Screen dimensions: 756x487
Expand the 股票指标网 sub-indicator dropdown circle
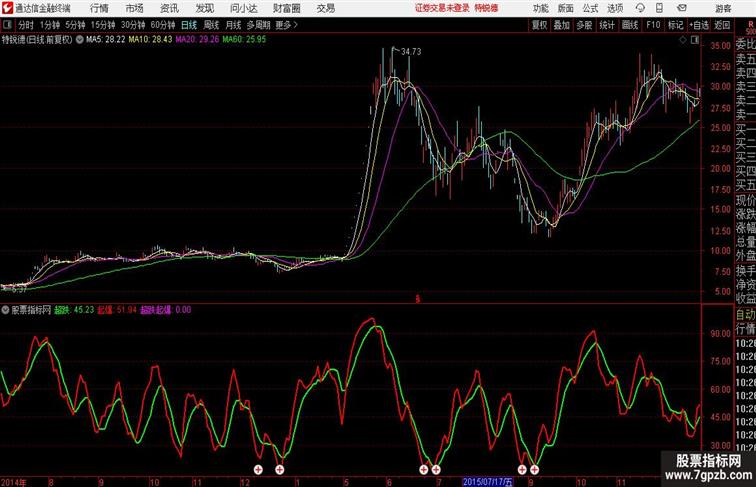click(5, 310)
